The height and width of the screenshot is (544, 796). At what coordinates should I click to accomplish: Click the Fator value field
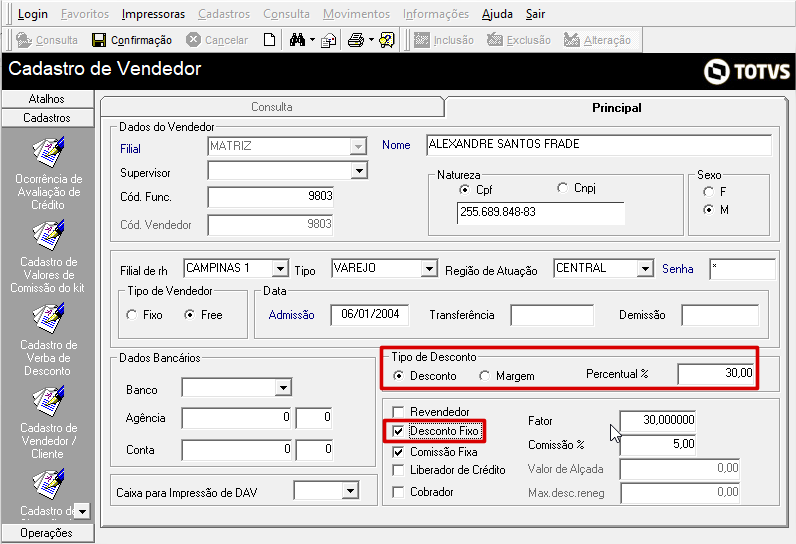[657, 421]
